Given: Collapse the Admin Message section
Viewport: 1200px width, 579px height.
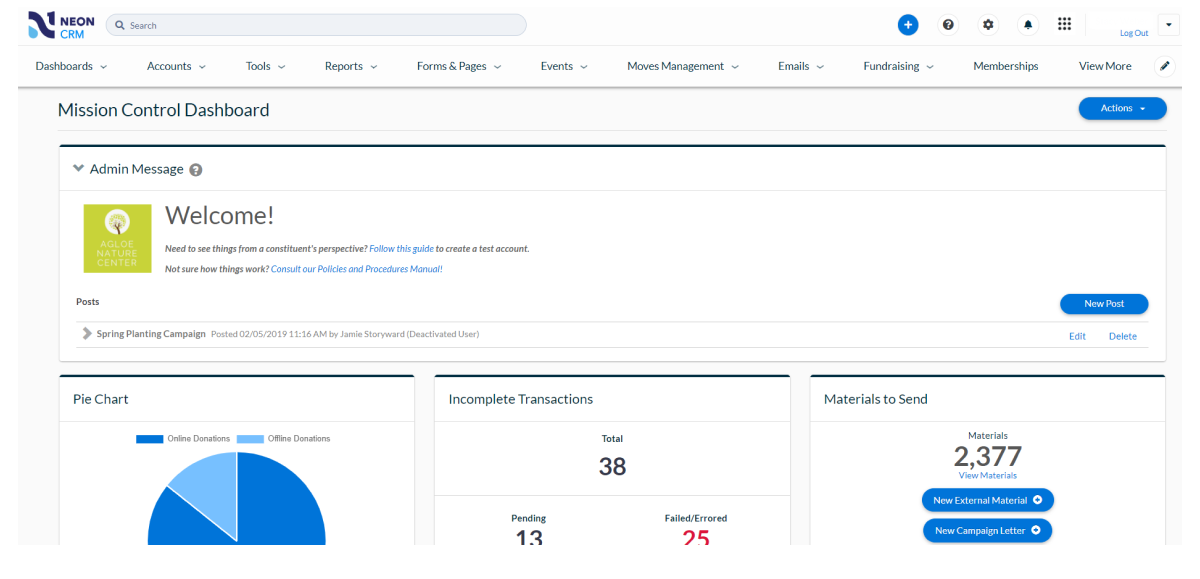Looking at the screenshot, I should [79, 169].
